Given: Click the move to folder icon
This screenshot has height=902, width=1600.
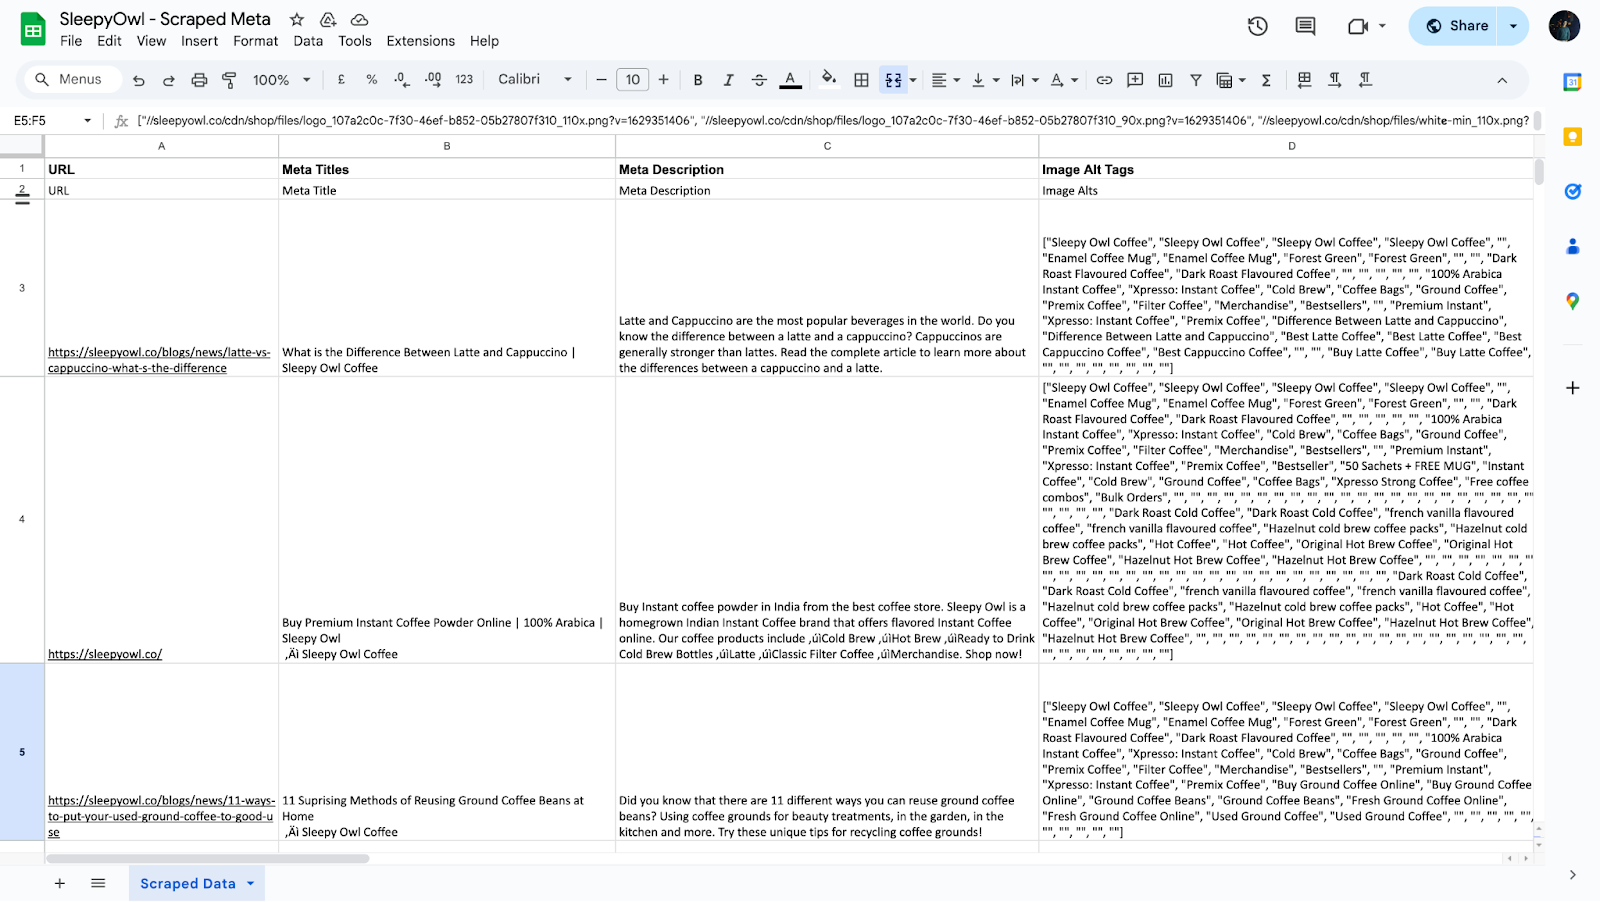Looking at the screenshot, I should click(x=328, y=19).
